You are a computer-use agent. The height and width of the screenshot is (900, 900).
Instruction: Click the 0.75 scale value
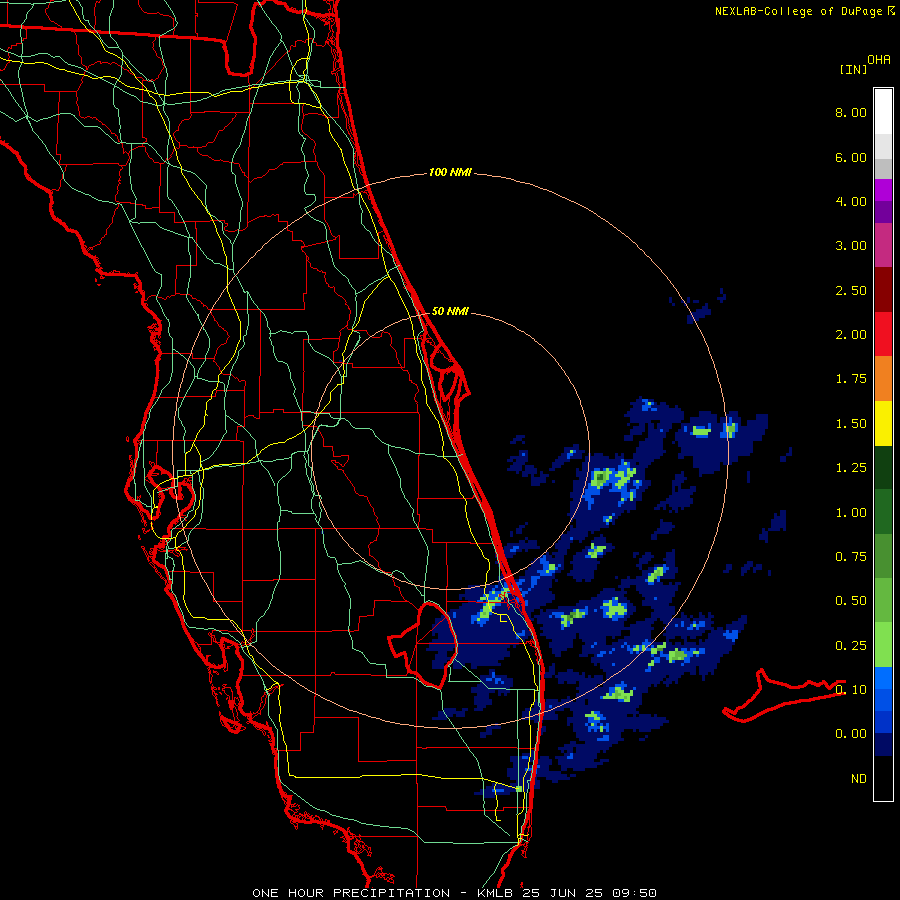[851, 557]
